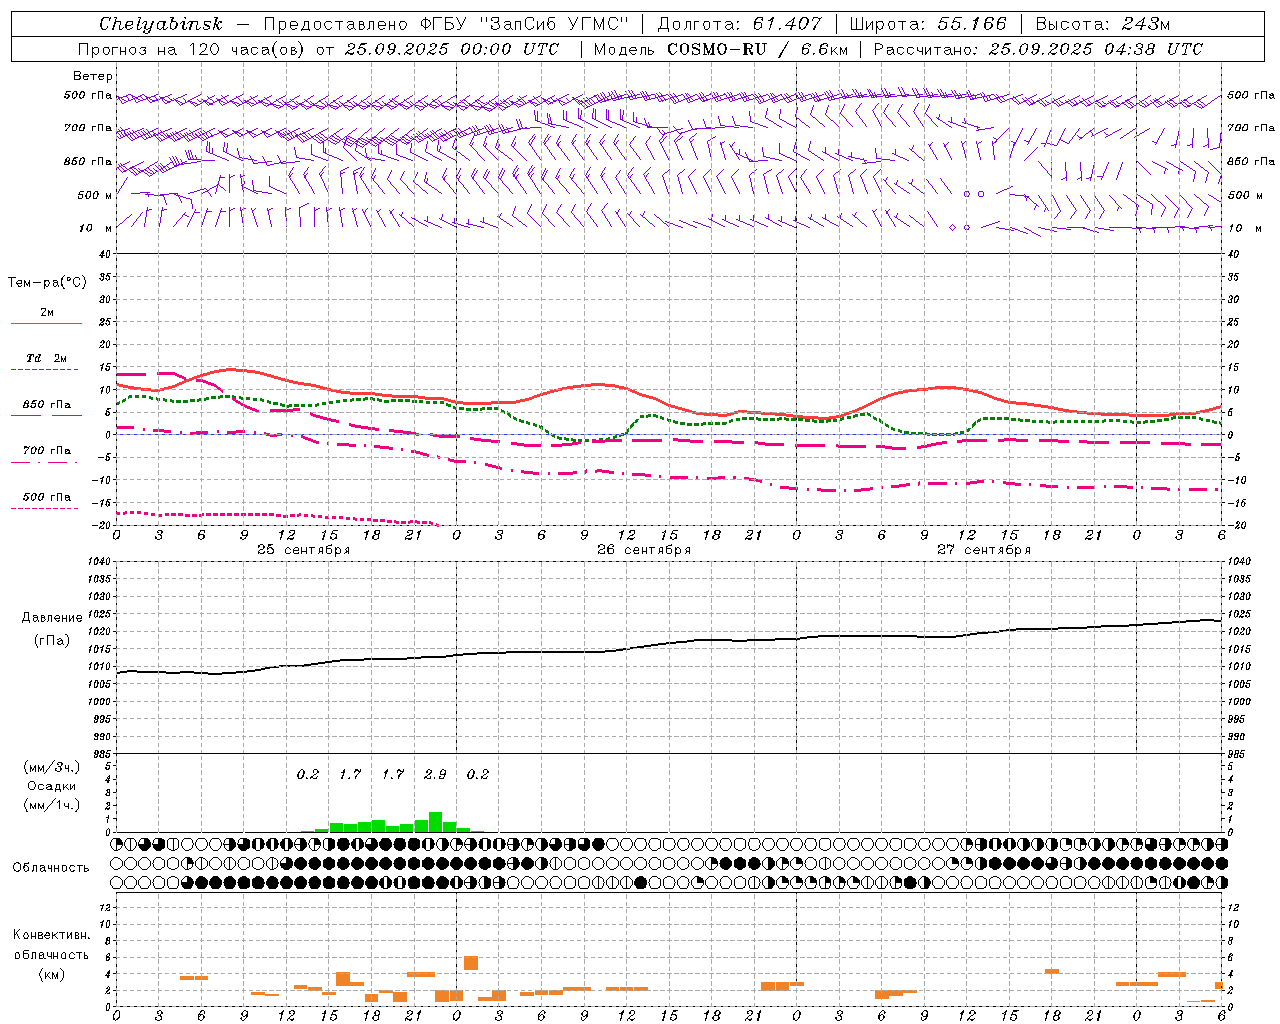The width and height of the screenshot is (1280, 1024).
Task: Click the '(мм/3ч.)' precipitation unit label
Action: point(52,767)
